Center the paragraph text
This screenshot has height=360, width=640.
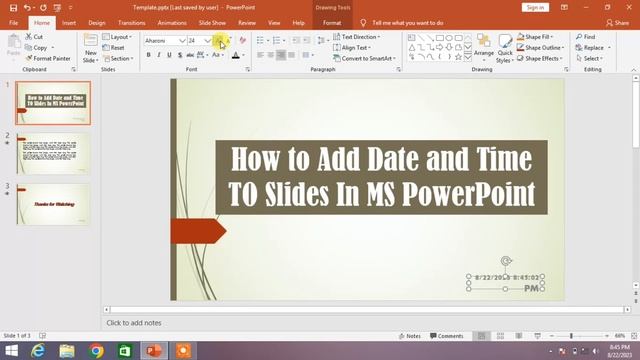pos(271,55)
